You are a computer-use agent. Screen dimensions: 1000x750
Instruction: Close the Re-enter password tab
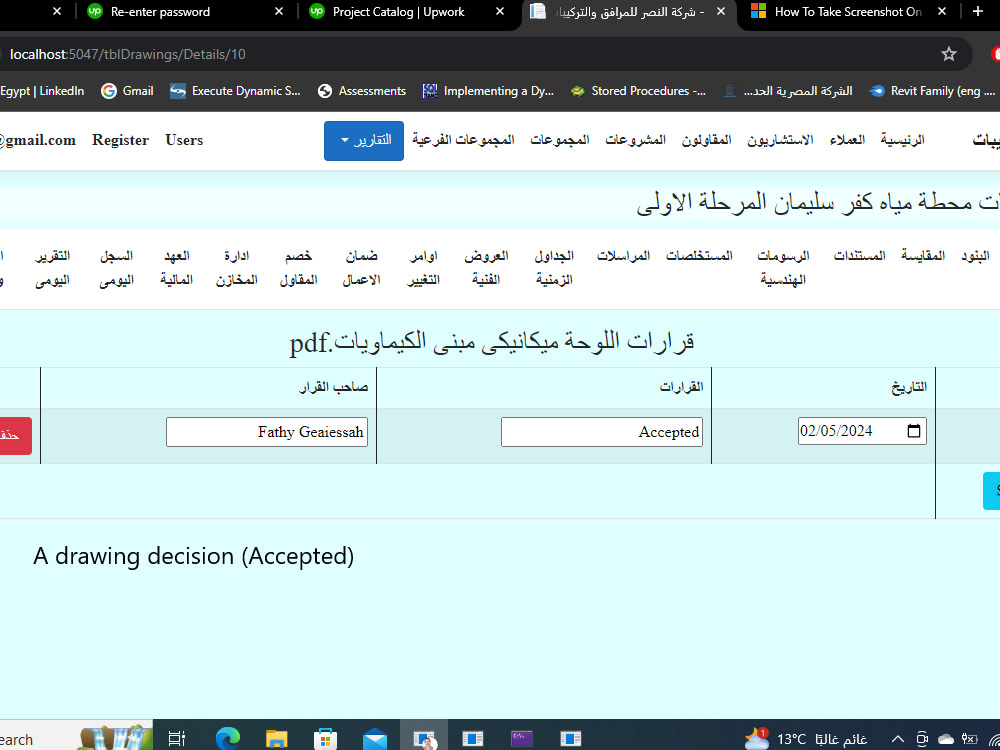click(x=279, y=11)
